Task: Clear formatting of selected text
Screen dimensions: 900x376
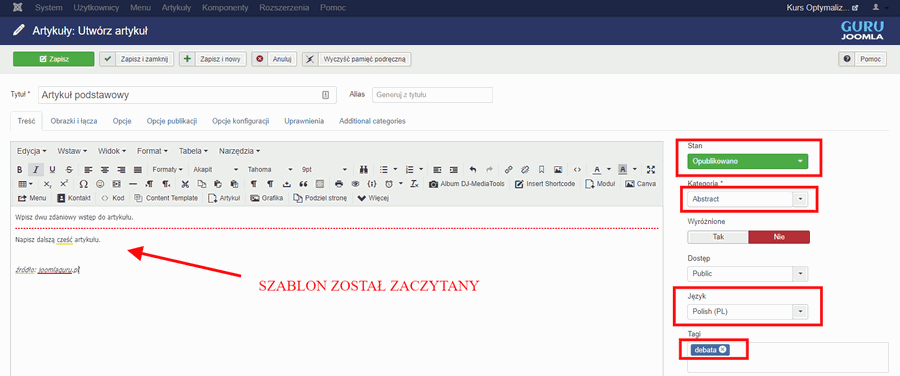Action: (x=414, y=184)
